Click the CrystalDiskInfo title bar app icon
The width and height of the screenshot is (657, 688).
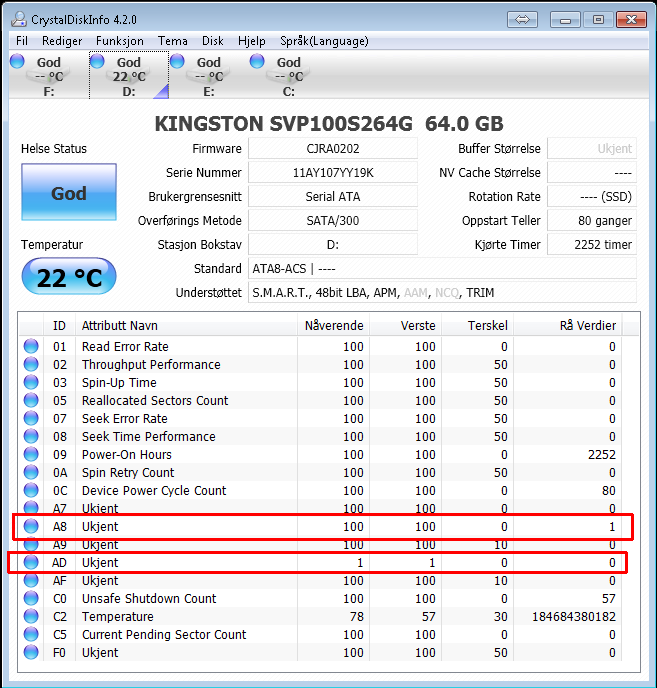click(x=19, y=19)
